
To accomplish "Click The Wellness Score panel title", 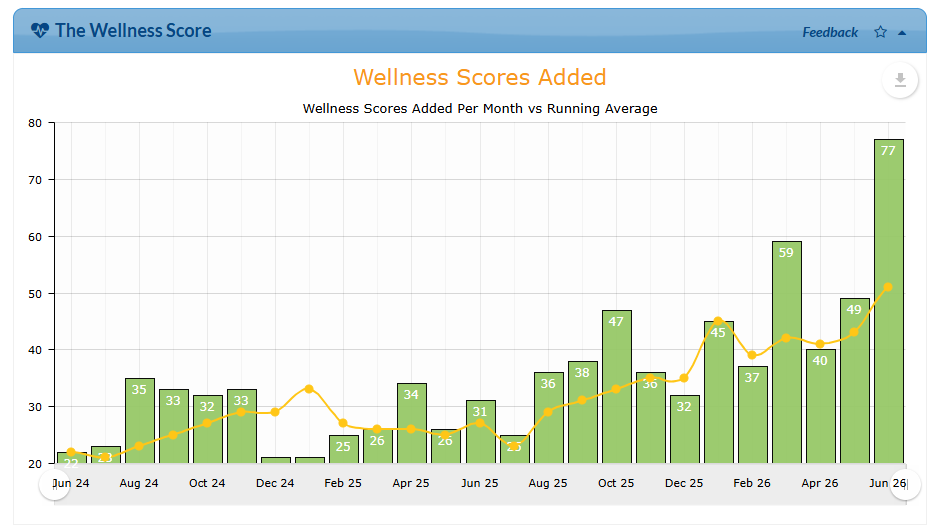I will tap(133, 30).
